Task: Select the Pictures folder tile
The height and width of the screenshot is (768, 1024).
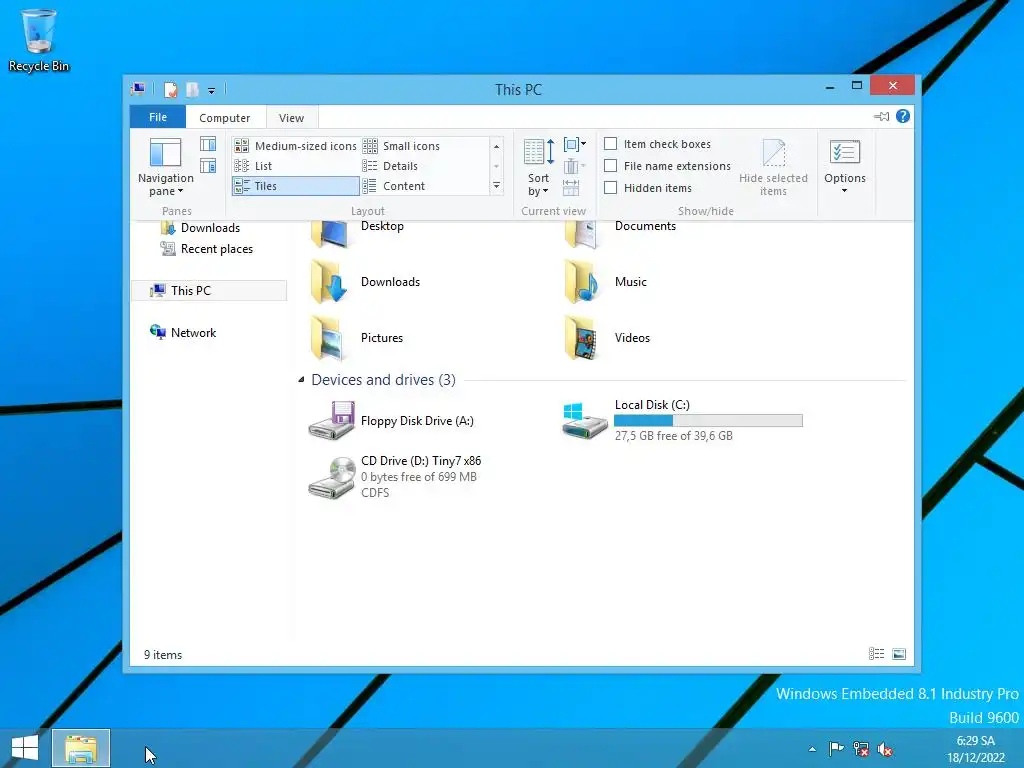Action: (x=357, y=338)
